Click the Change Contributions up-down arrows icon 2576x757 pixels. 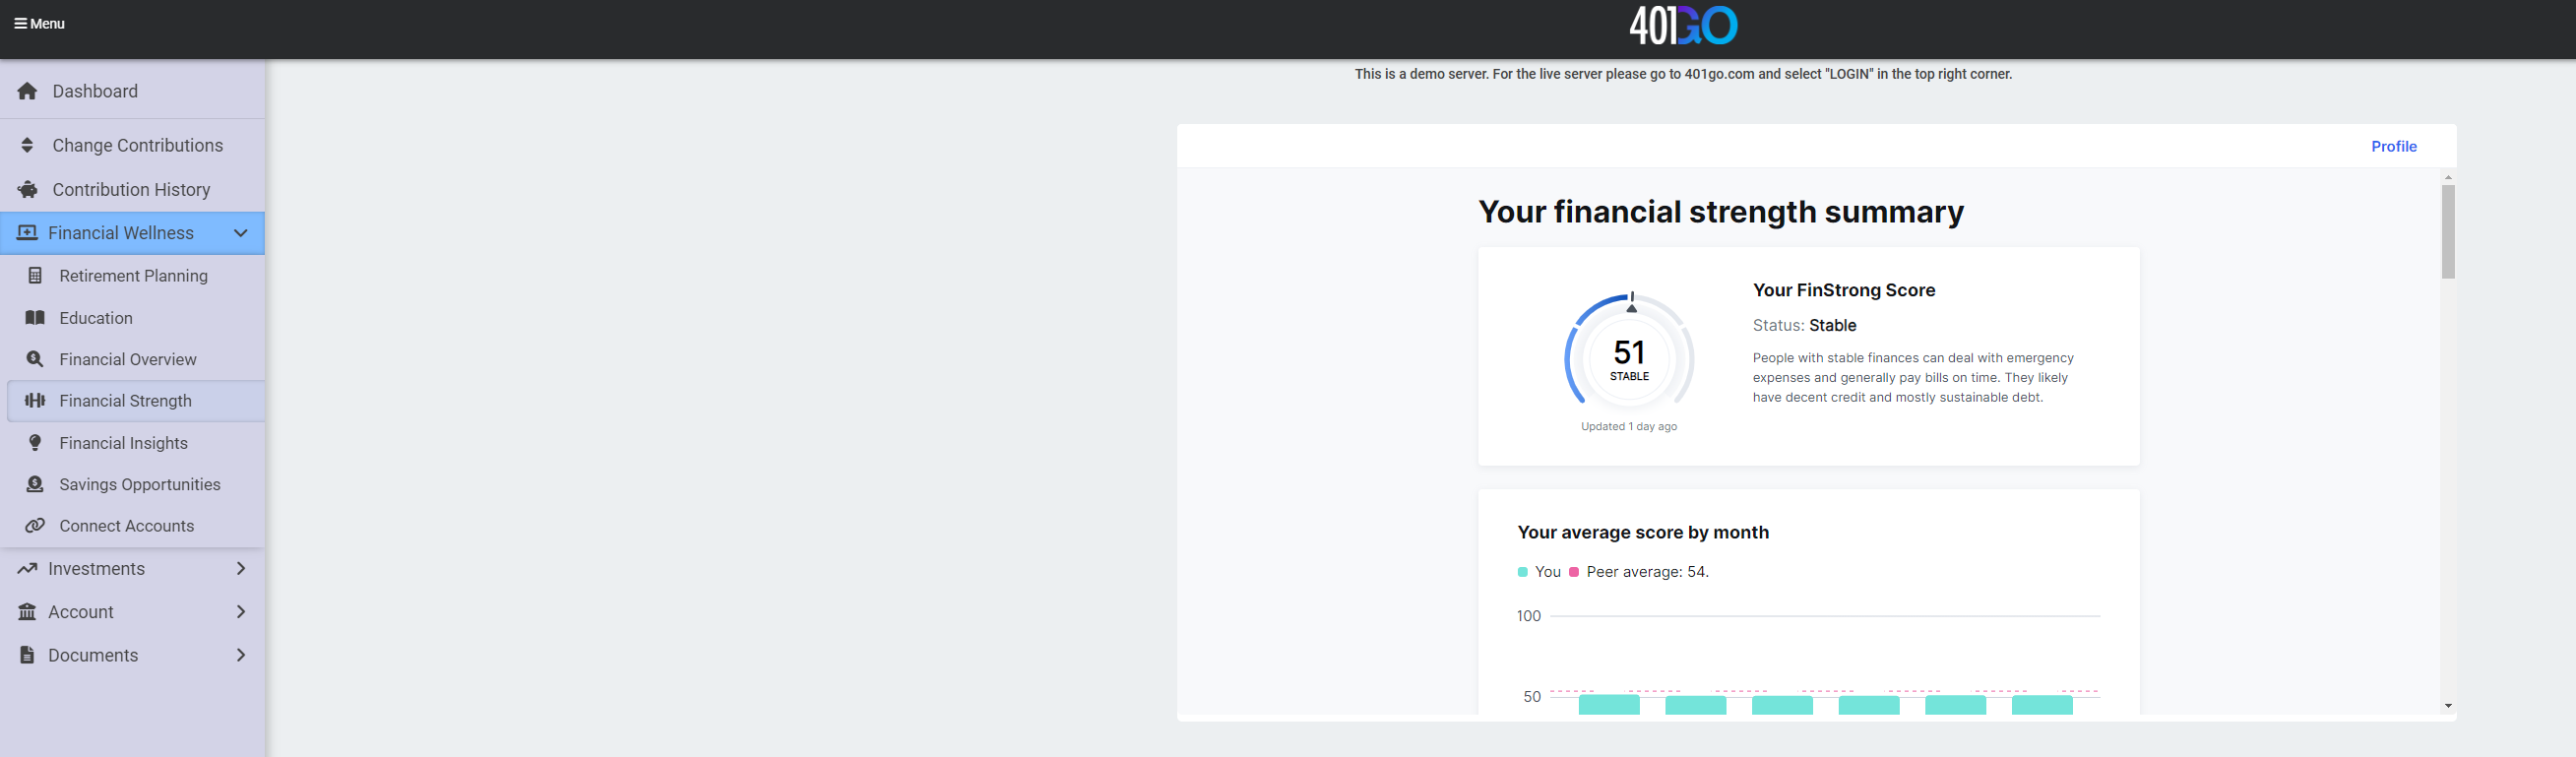pos(27,146)
